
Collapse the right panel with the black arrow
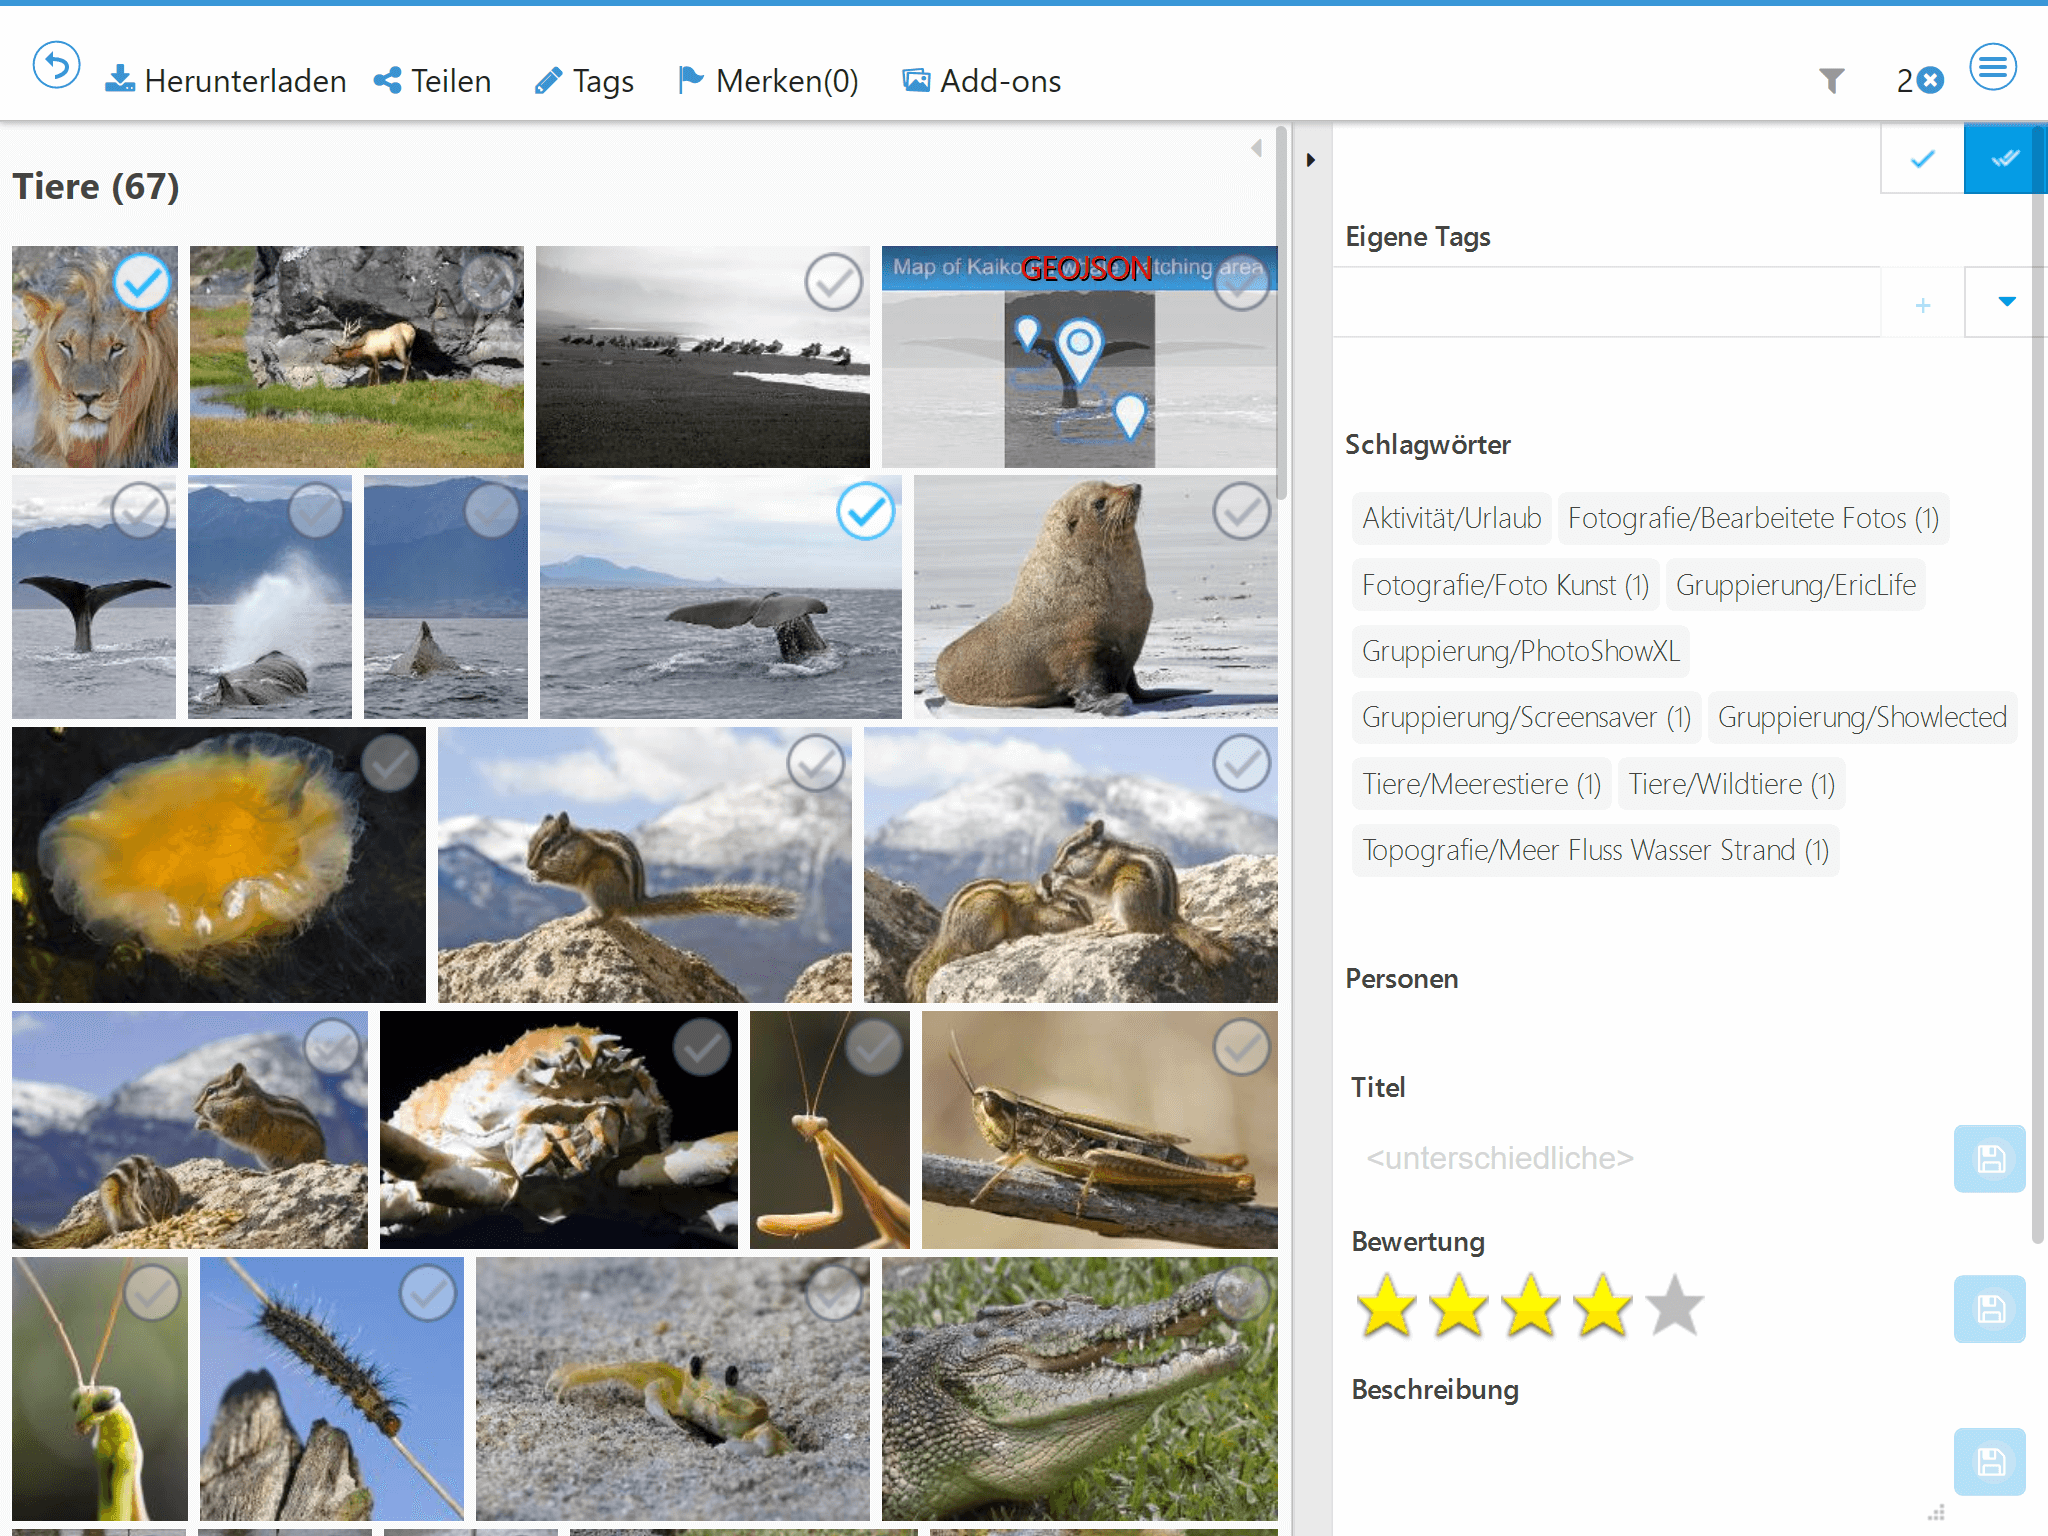coord(1310,160)
